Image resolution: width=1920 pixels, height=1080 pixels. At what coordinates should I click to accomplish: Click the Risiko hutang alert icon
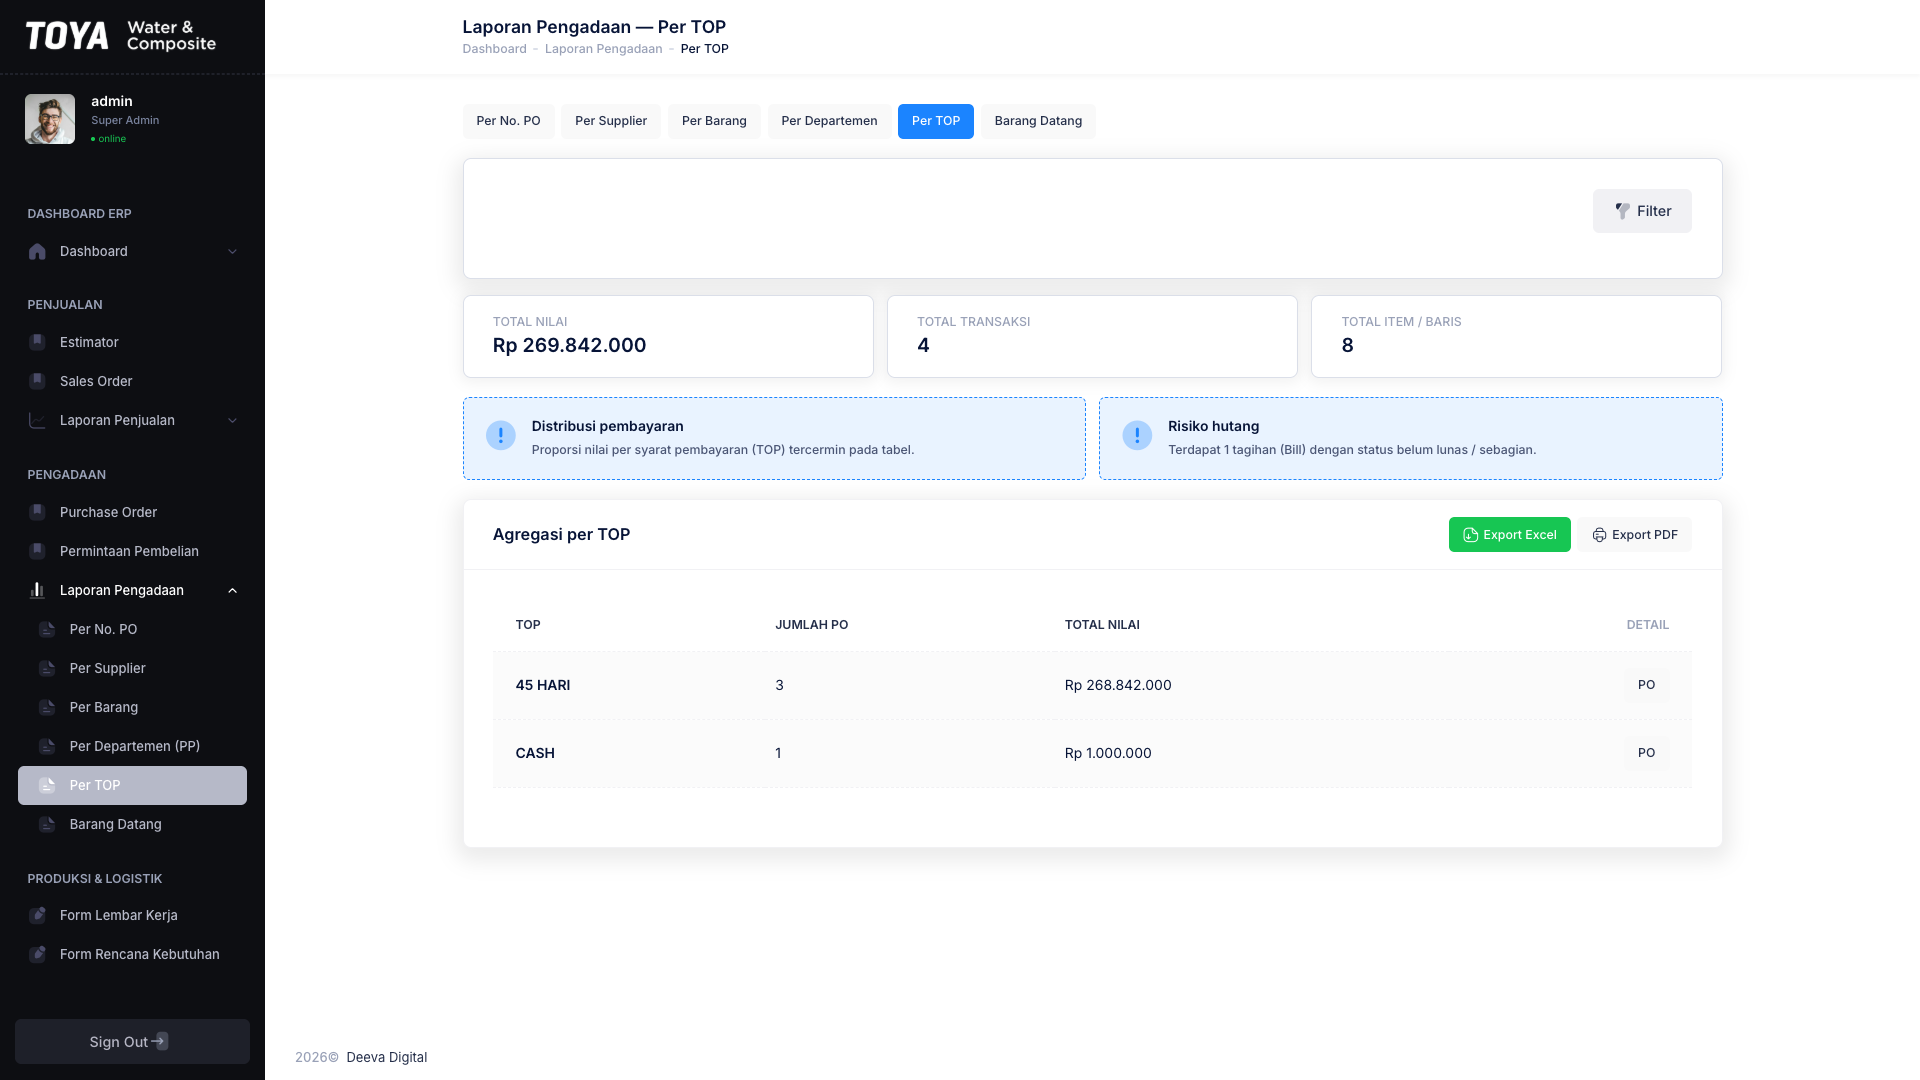click(x=1137, y=435)
